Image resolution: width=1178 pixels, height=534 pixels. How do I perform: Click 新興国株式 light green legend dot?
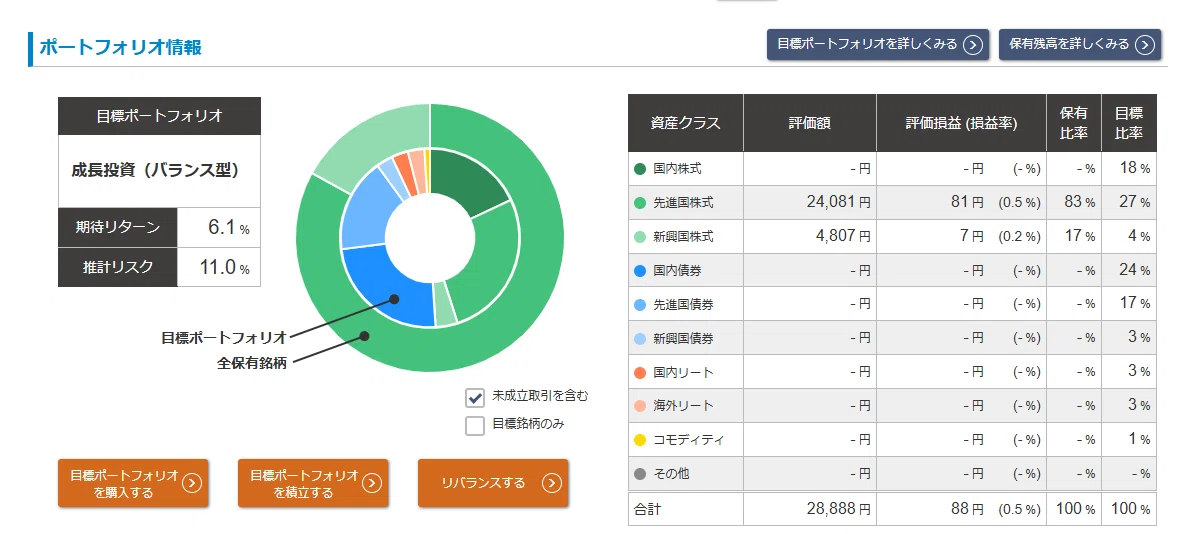pyautogui.click(x=640, y=237)
